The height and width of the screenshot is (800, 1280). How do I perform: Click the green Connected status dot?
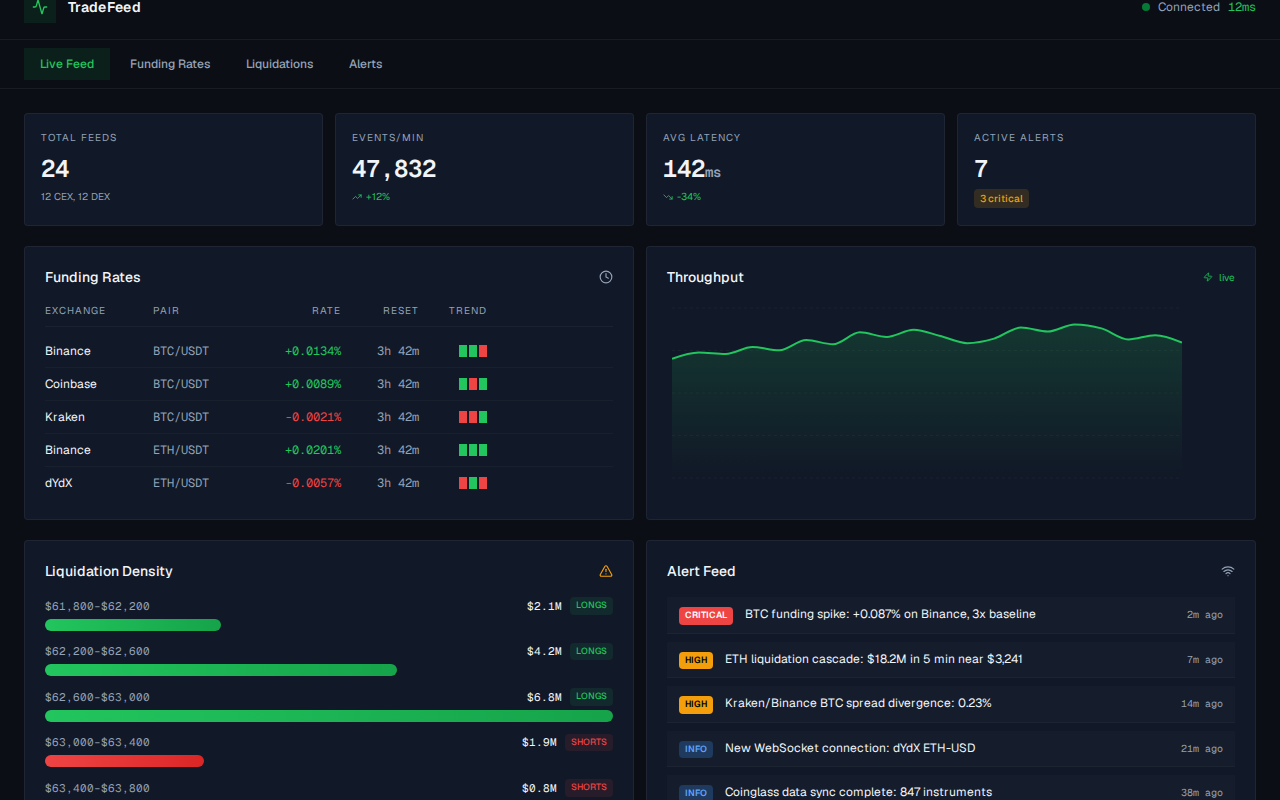click(x=1146, y=7)
